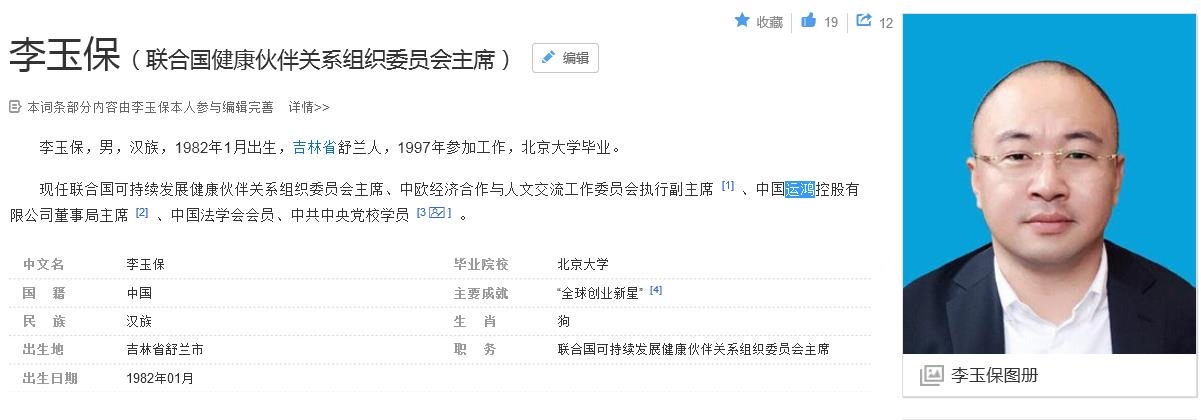
Task: Click the page title 李玉保
Action: pos(64,58)
